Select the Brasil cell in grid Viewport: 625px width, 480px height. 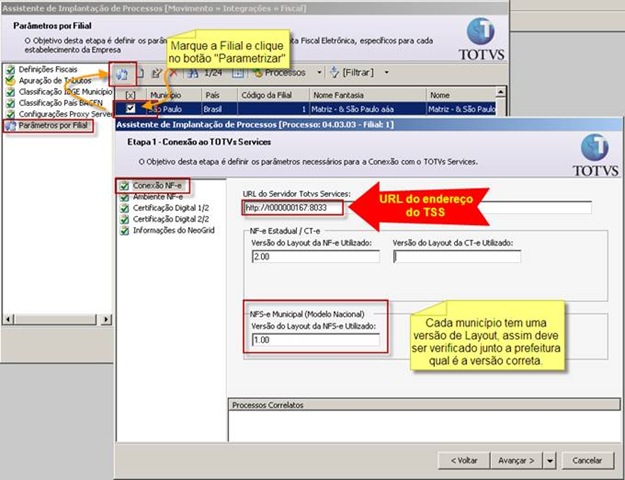point(219,109)
